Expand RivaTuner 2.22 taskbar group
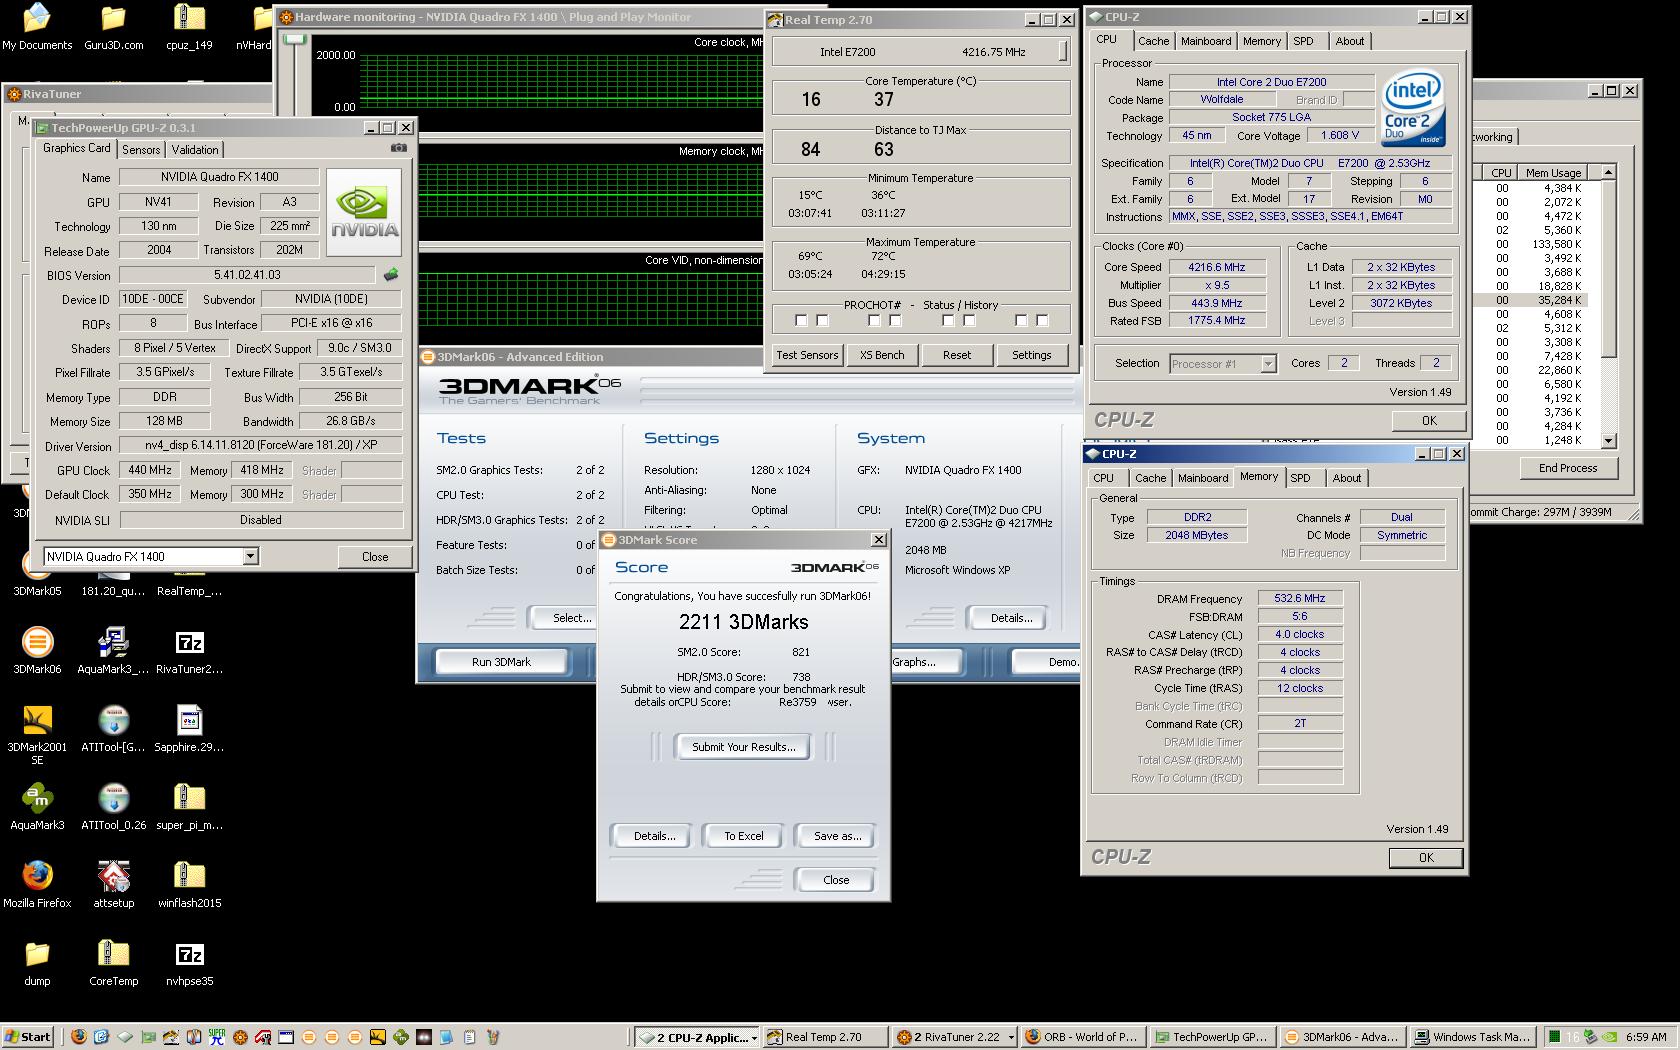The width and height of the screenshot is (1680, 1050). click(x=954, y=1037)
